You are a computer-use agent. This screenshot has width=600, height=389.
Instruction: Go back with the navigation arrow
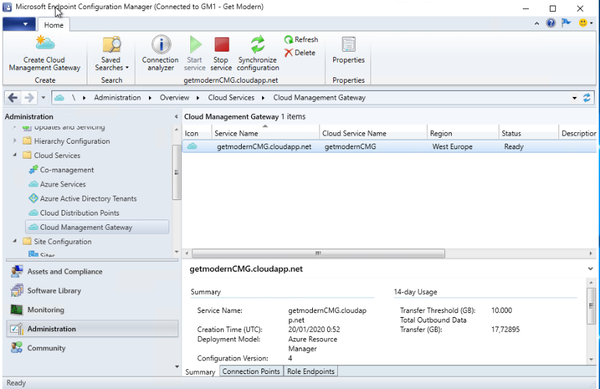click(x=13, y=98)
